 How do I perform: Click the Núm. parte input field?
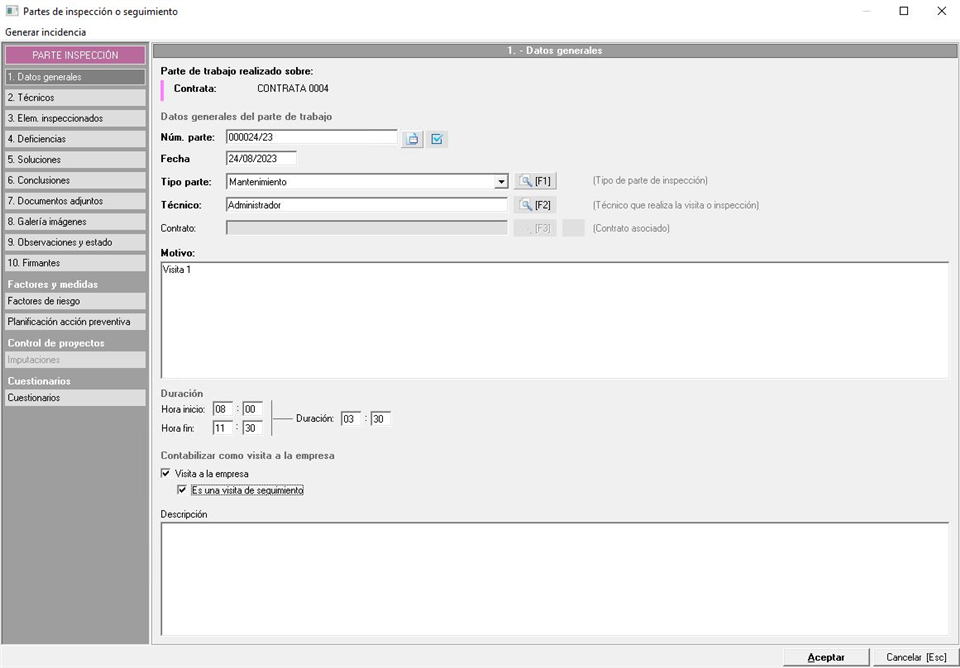coord(312,137)
